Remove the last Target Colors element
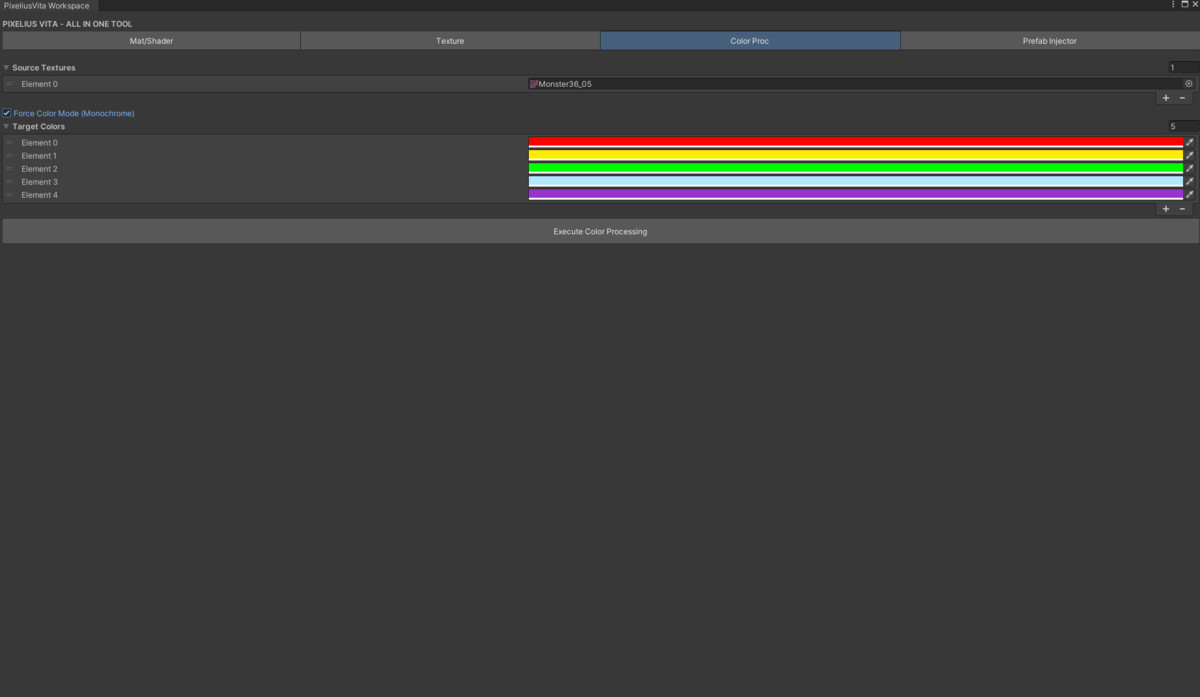Viewport: 1200px width, 697px height. click(1183, 209)
